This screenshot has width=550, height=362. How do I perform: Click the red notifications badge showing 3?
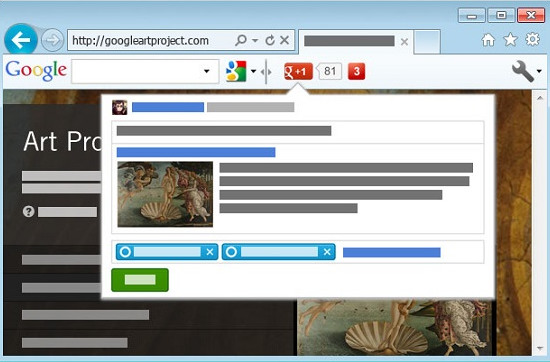pos(356,72)
